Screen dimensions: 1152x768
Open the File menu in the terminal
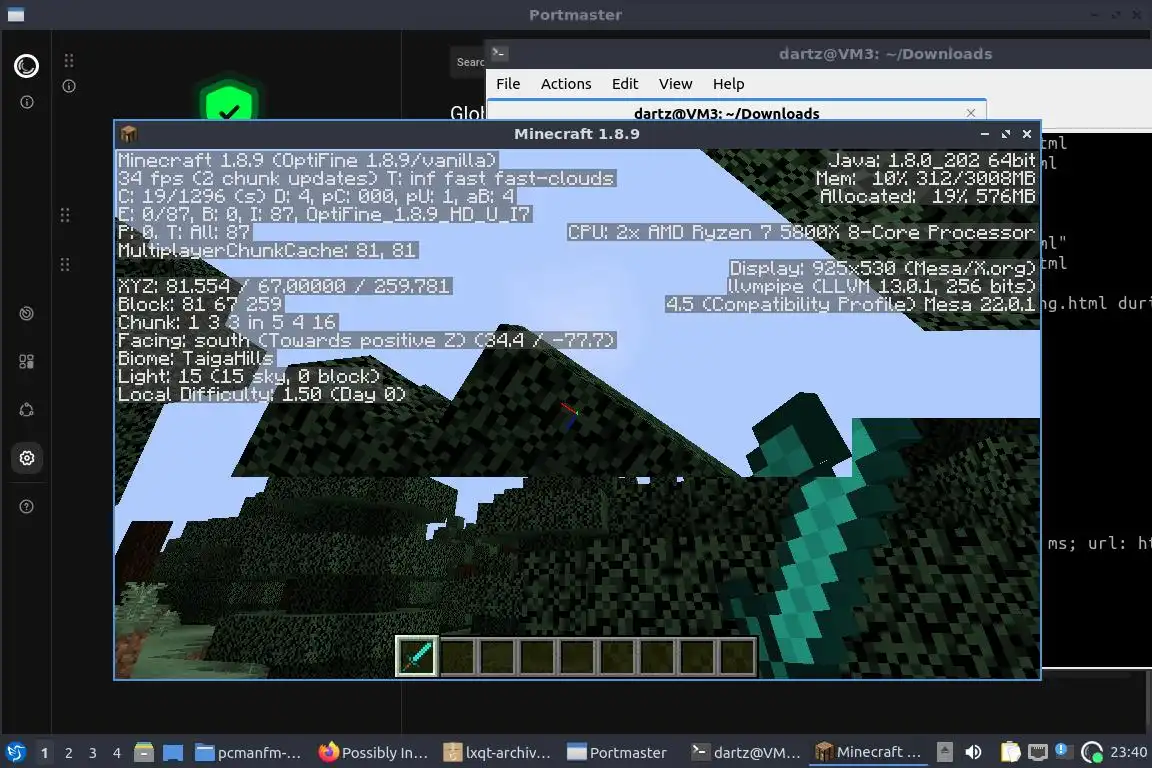(x=508, y=84)
